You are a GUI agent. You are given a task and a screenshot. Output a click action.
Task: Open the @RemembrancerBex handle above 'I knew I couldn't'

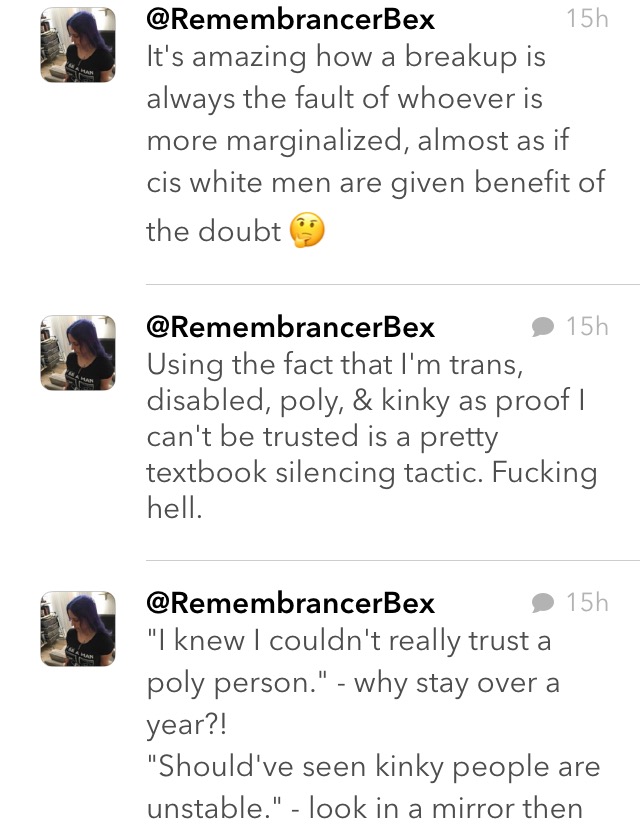[x=290, y=603]
